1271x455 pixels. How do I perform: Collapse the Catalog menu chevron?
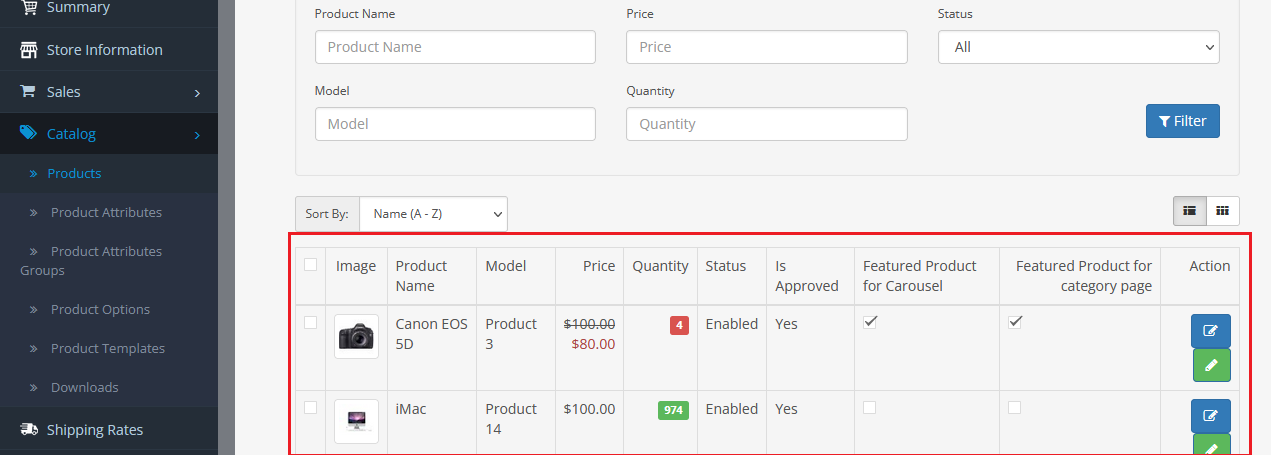pyautogui.click(x=197, y=135)
